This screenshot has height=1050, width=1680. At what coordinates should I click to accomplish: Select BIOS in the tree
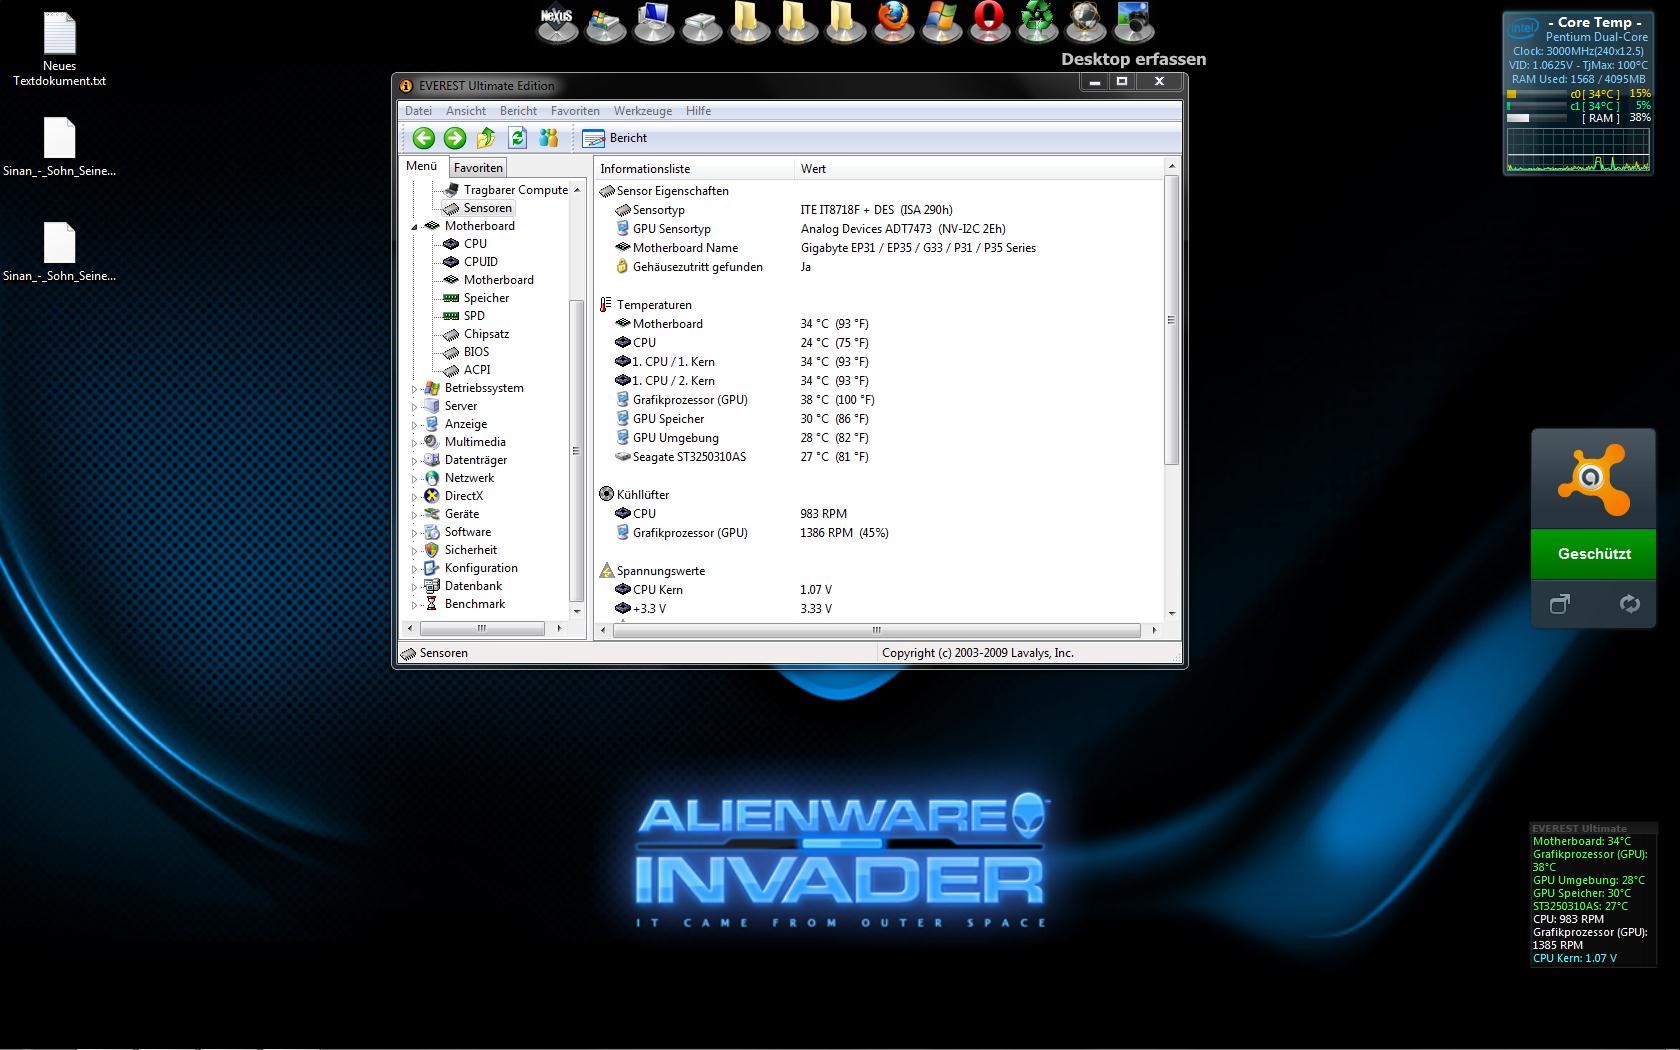pos(476,352)
